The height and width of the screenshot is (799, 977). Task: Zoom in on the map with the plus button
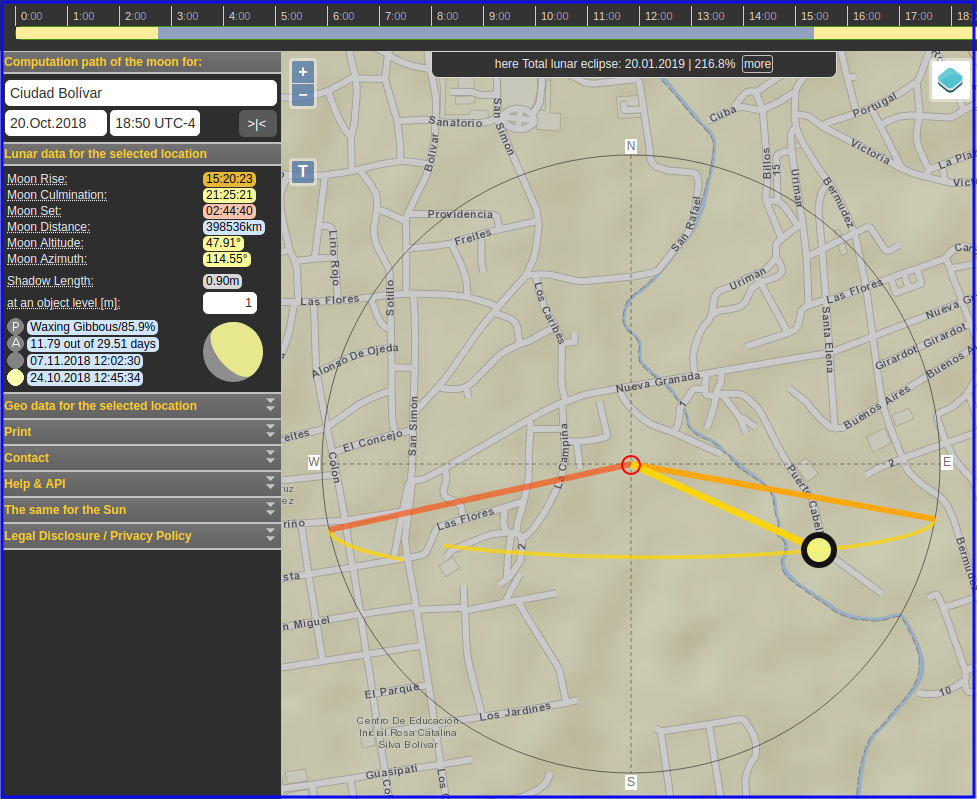tap(302, 72)
